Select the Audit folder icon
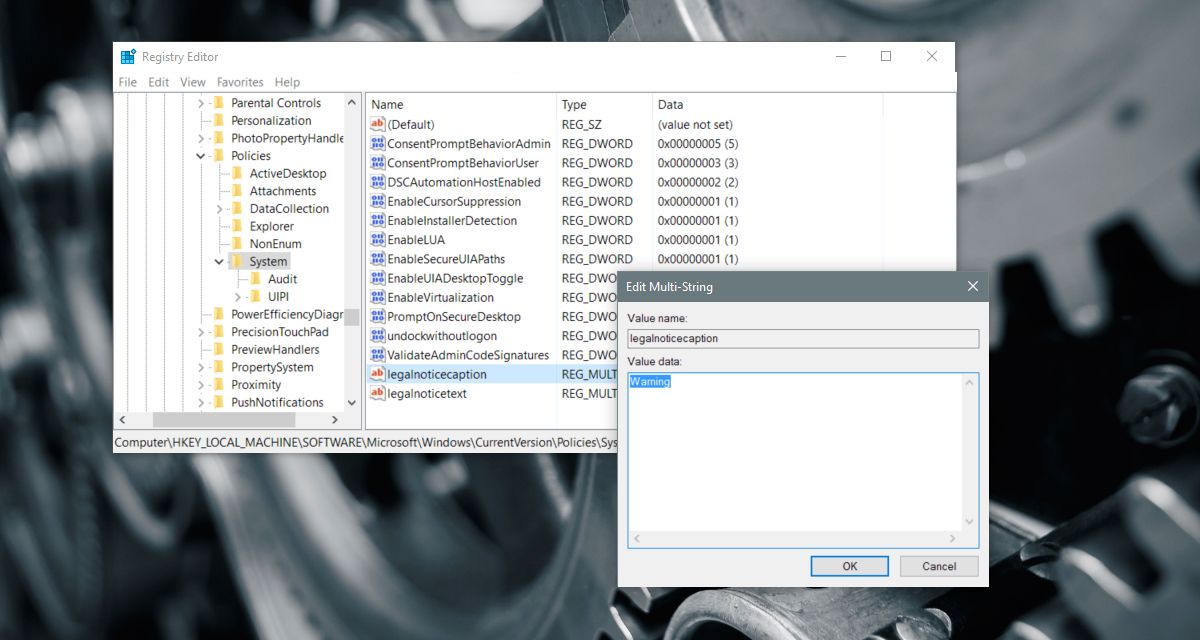This screenshot has height=640, width=1200. pos(255,279)
